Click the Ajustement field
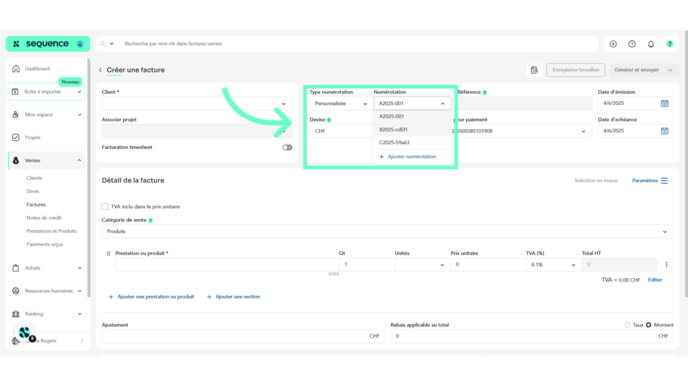This screenshot has height=387, width=688. tap(243, 337)
